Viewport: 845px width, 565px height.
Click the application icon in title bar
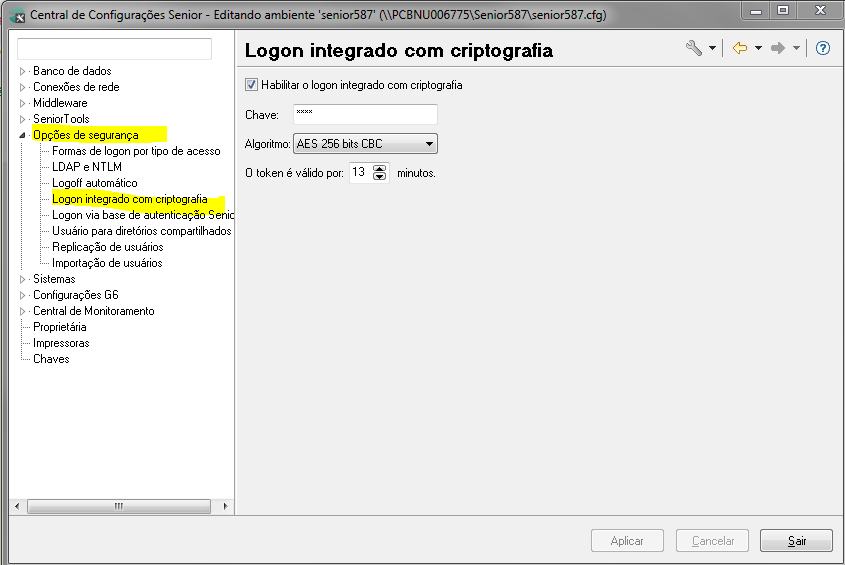[17, 15]
